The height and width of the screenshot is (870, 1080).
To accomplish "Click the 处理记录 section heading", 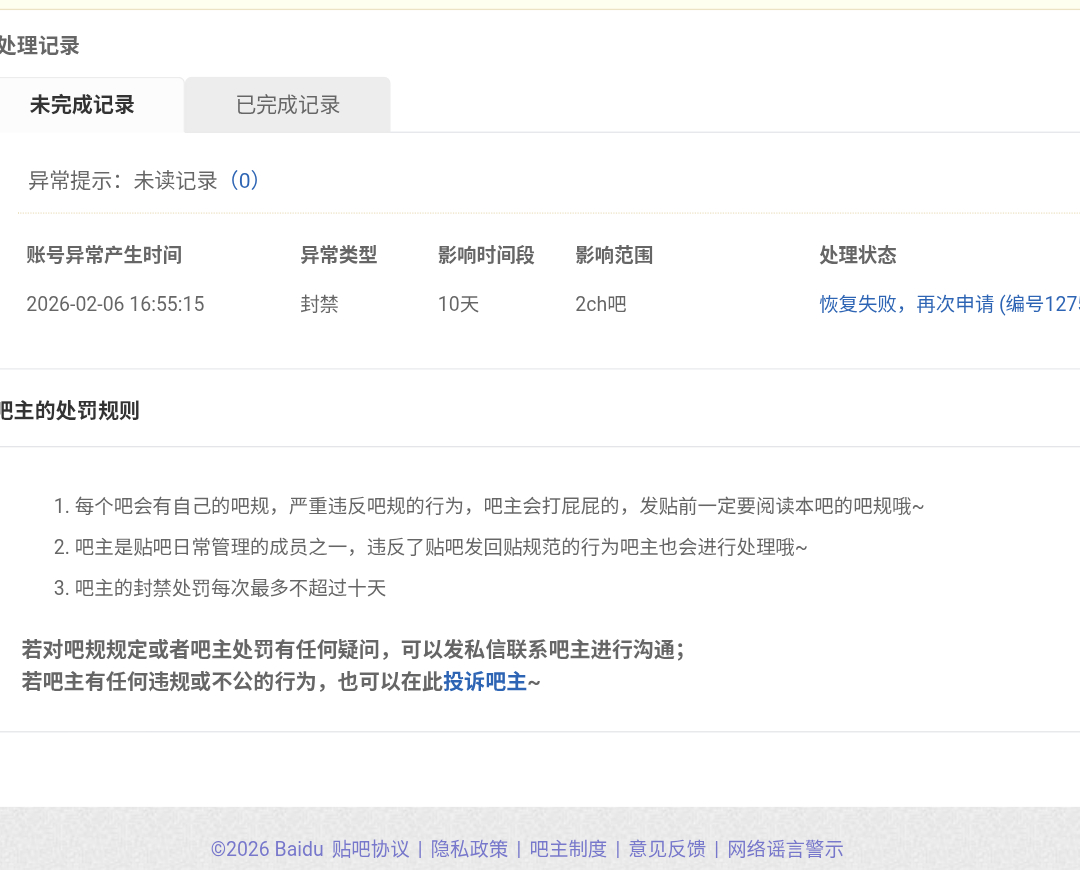I will pyautogui.click(x=38, y=45).
